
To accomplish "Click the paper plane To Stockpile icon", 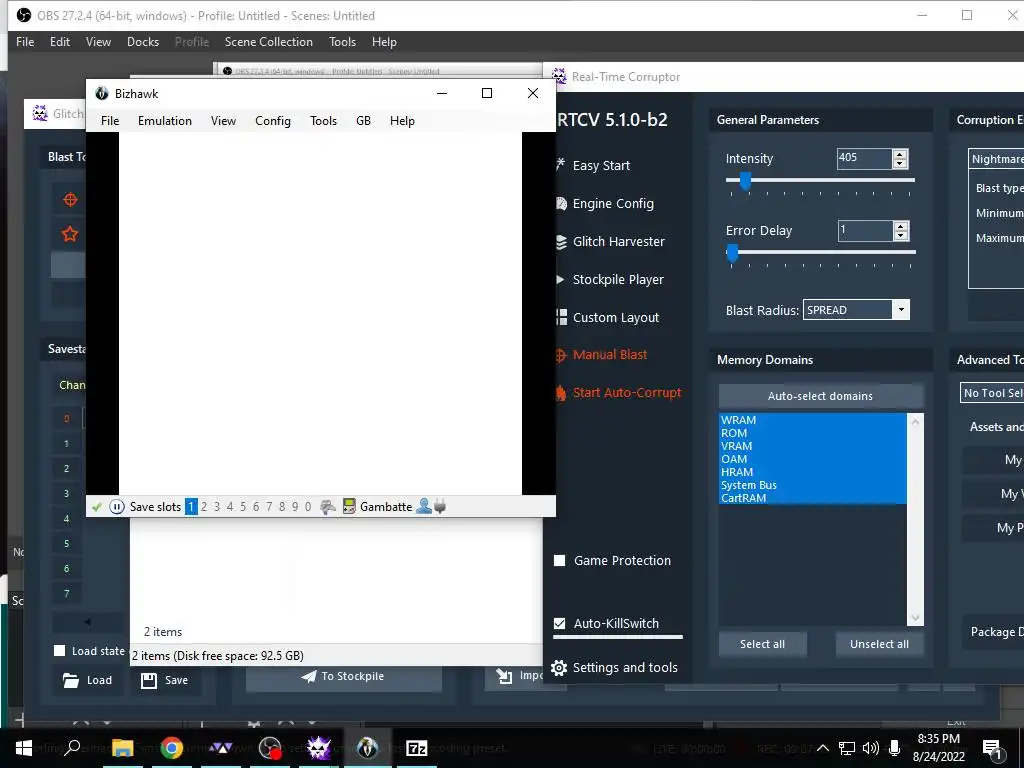I will pyautogui.click(x=309, y=677).
